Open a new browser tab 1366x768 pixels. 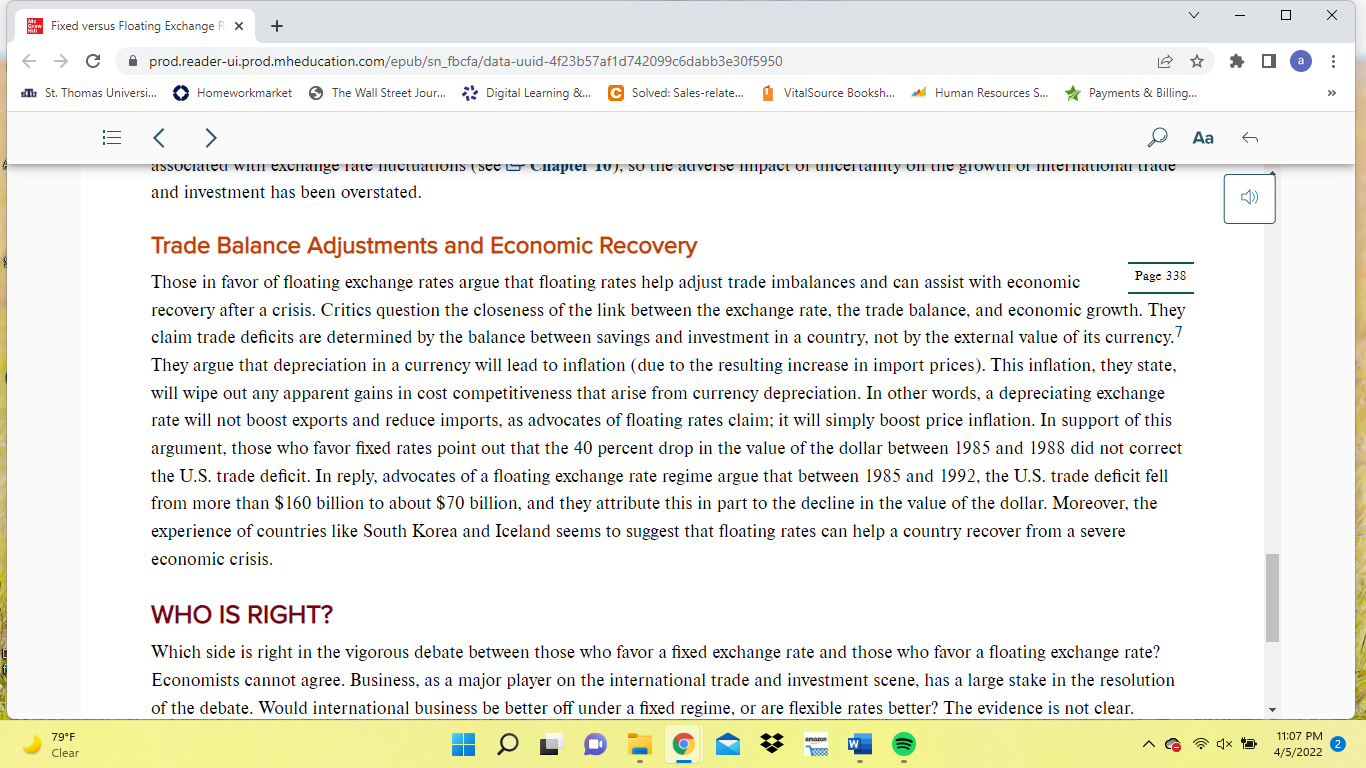[x=277, y=25]
